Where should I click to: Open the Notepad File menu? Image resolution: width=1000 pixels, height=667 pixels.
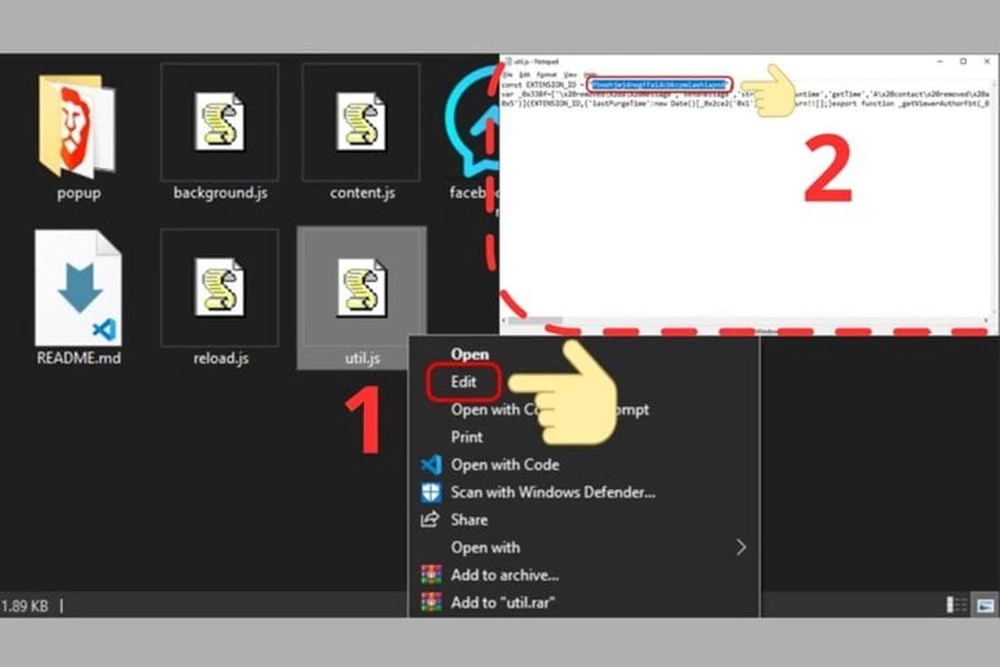[507, 74]
